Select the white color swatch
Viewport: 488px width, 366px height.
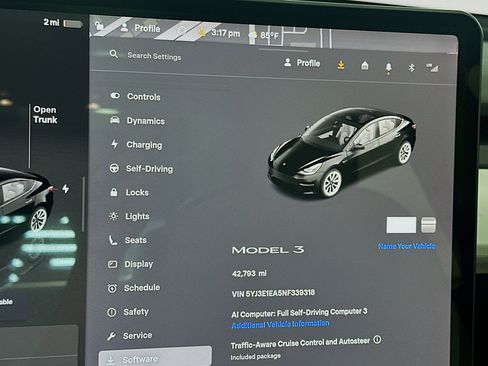tap(401, 225)
